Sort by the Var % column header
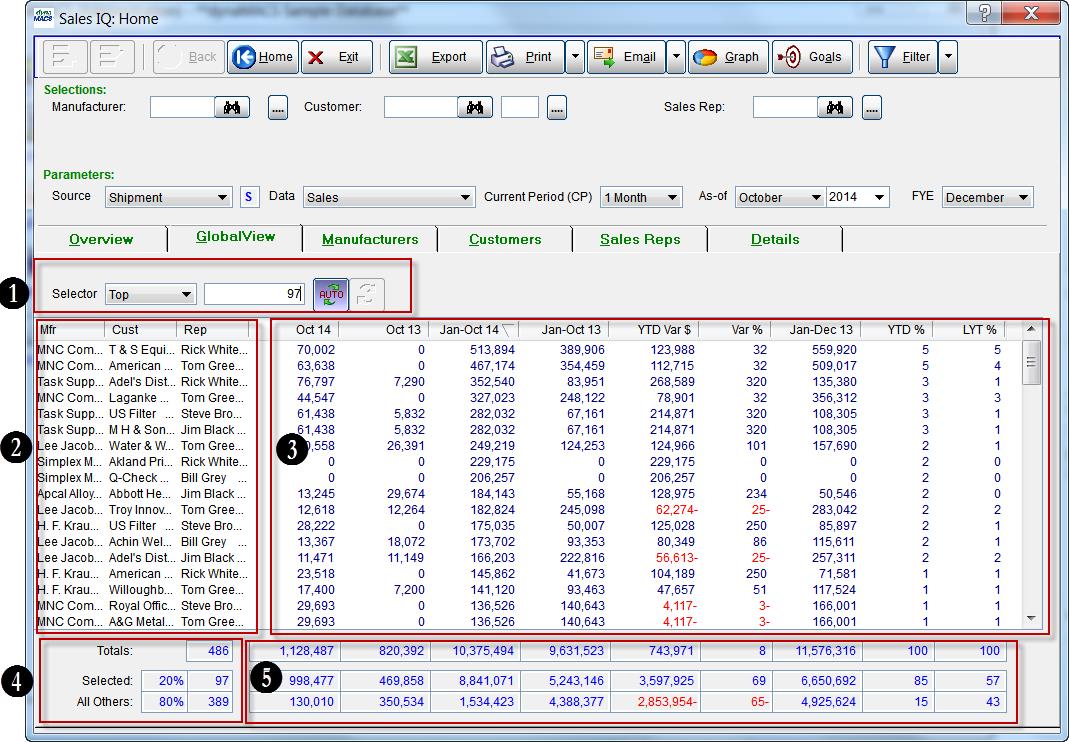 pyautogui.click(x=735, y=329)
